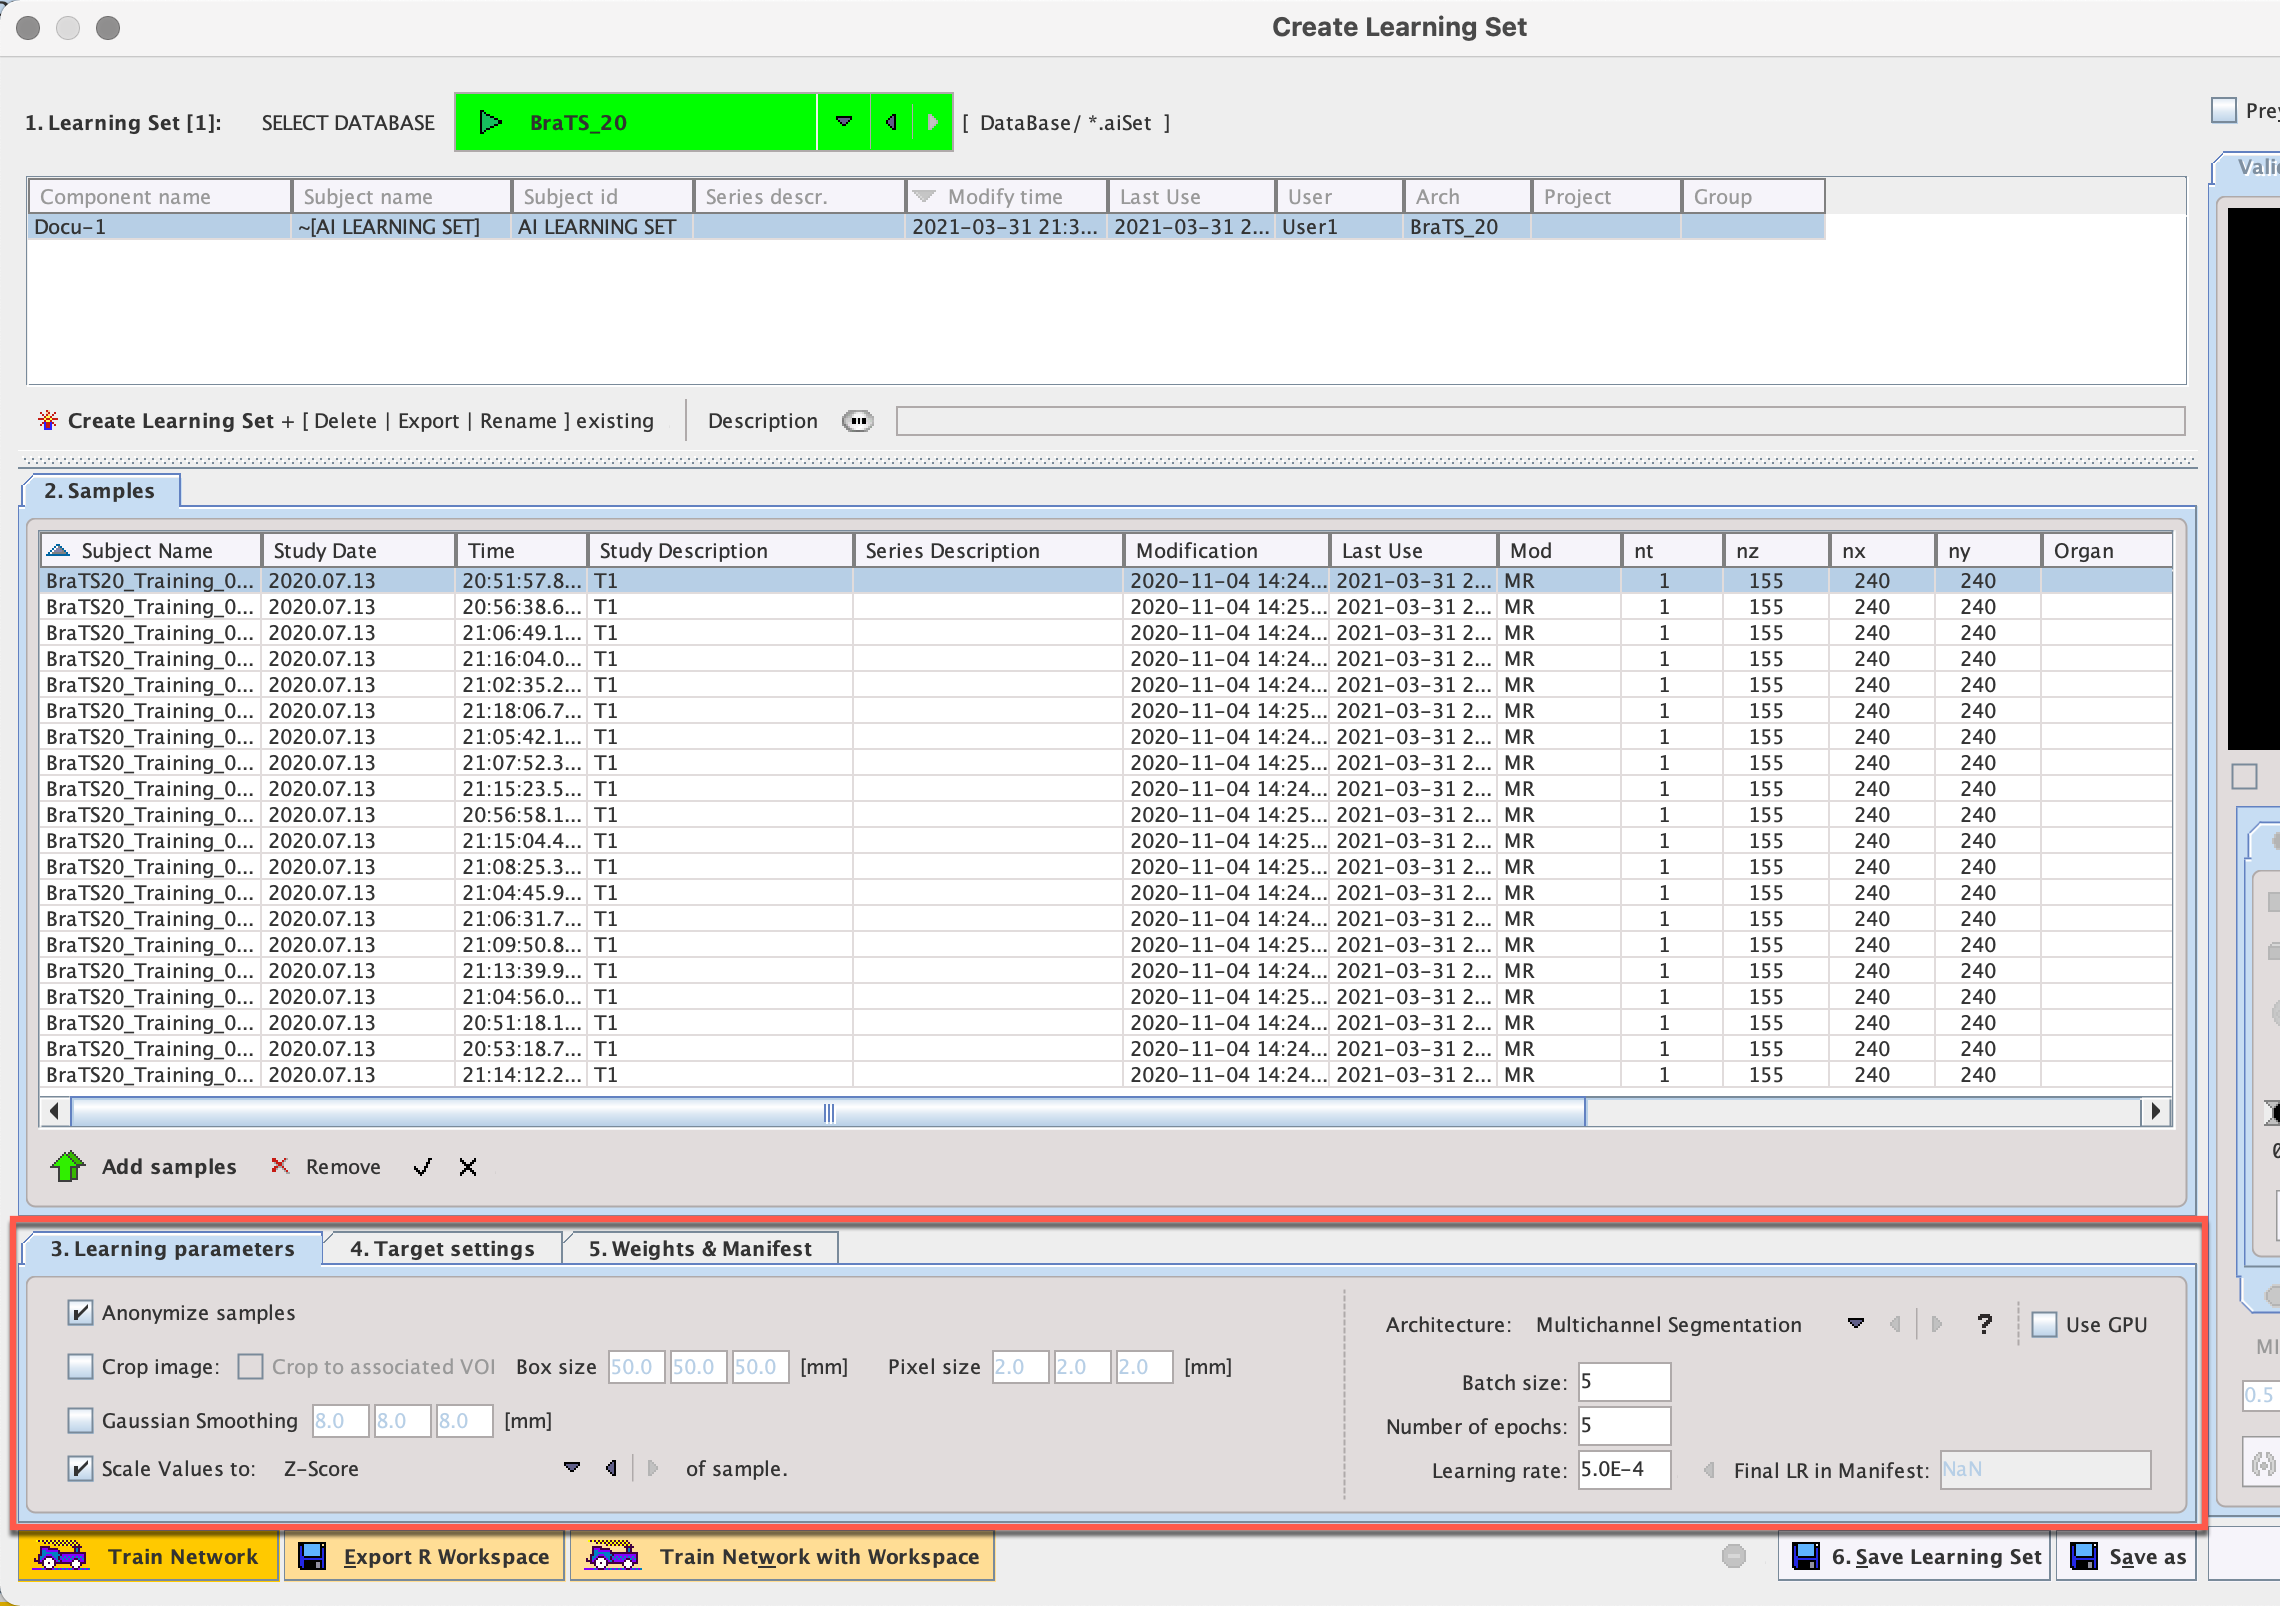Image resolution: width=2280 pixels, height=1606 pixels.
Task: Open the Z-Score scaling dropdown
Action: pyautogui.click(x=572, y=1468)
